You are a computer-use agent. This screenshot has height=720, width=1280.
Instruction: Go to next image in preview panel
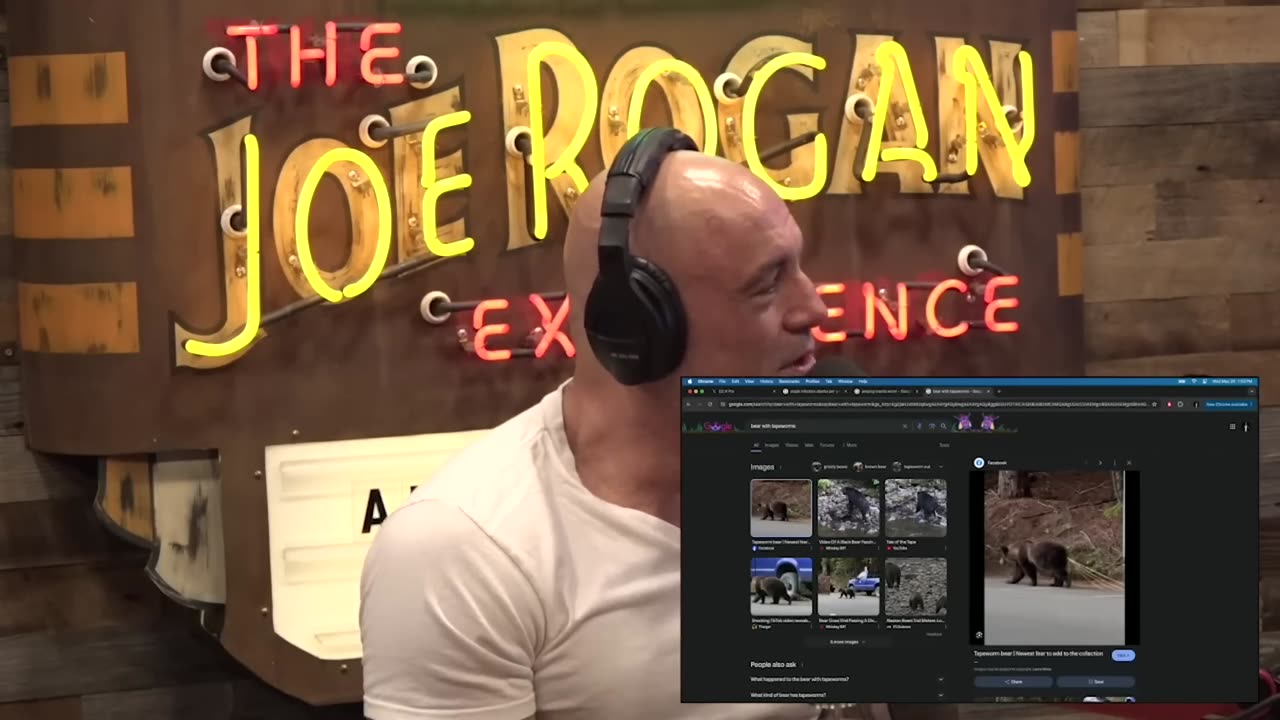click(x=1100, y=462)
